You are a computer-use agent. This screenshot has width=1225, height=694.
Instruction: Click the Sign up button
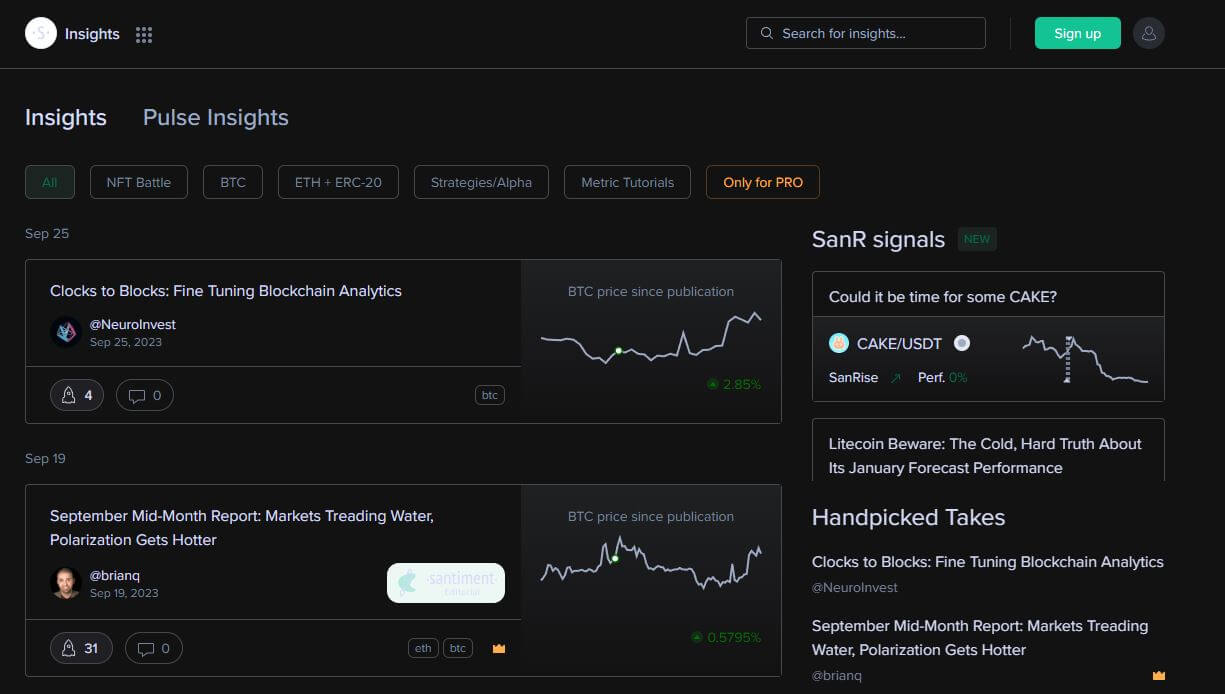[1078, 33]
